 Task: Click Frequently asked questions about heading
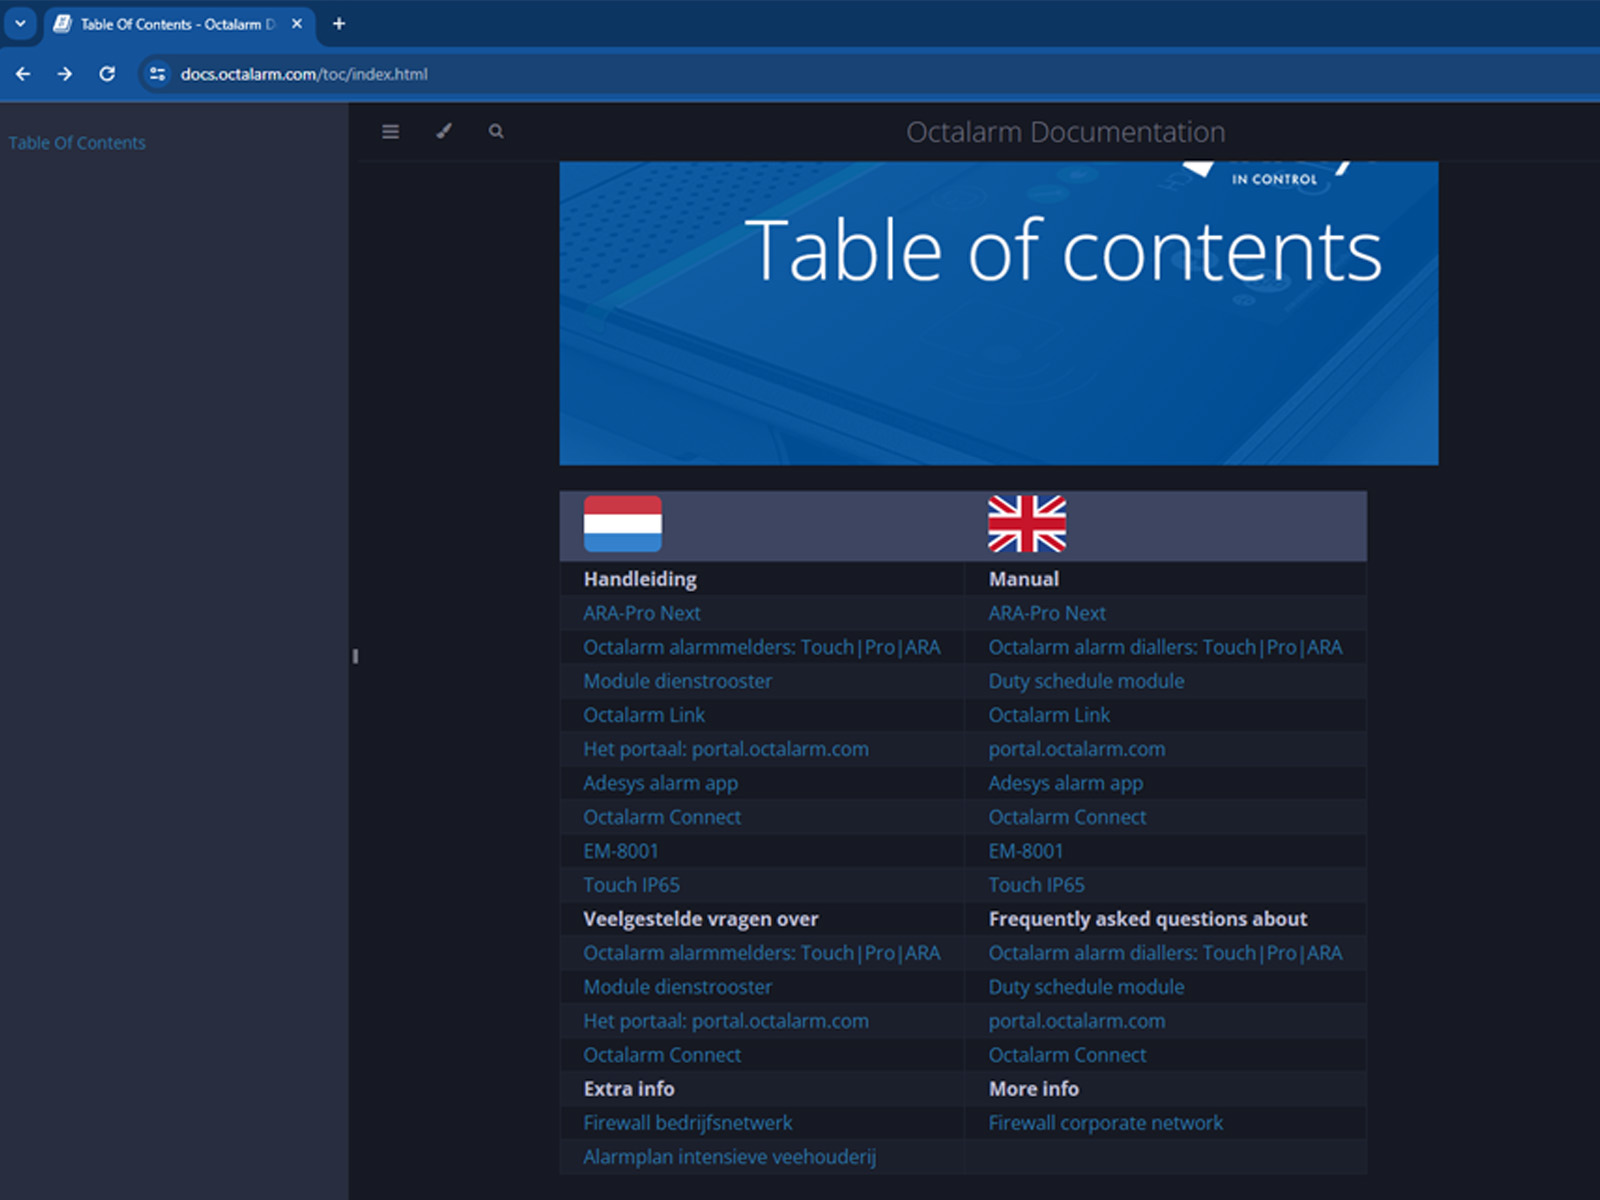tap(1148, 919)
